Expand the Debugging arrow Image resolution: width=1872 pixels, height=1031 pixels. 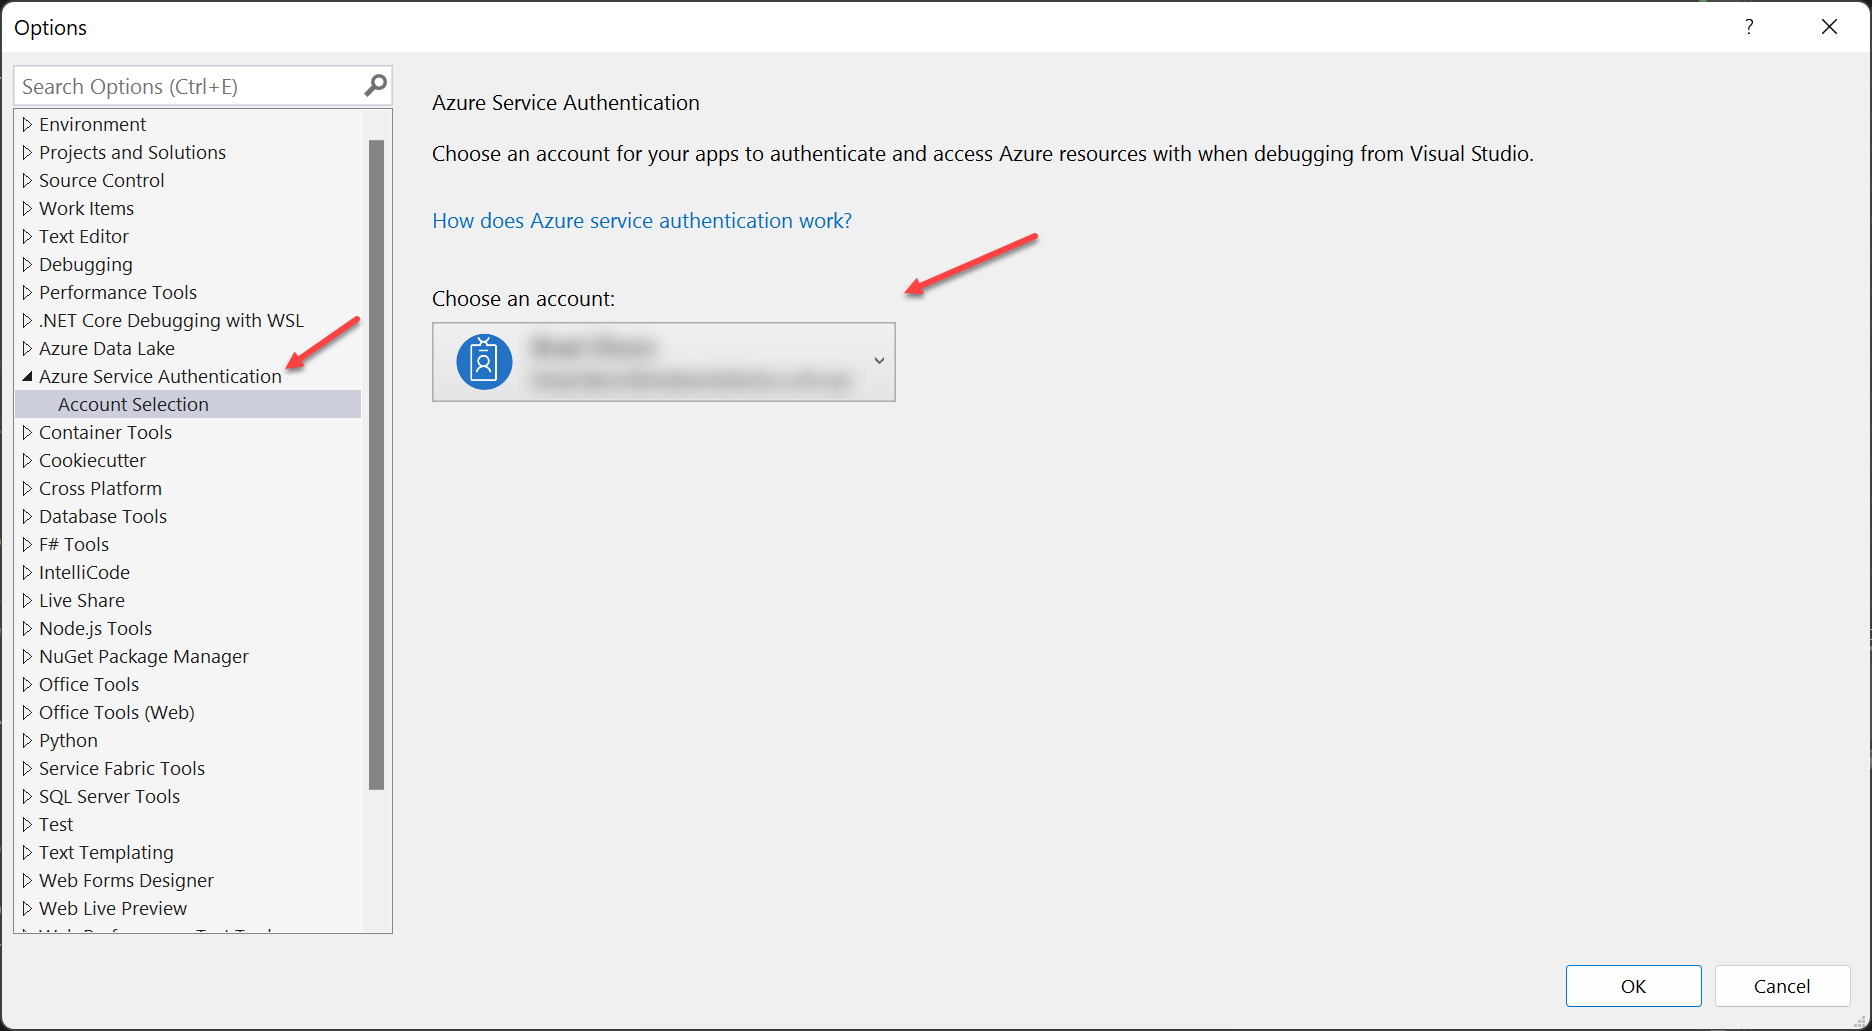(x=27, y=264)
